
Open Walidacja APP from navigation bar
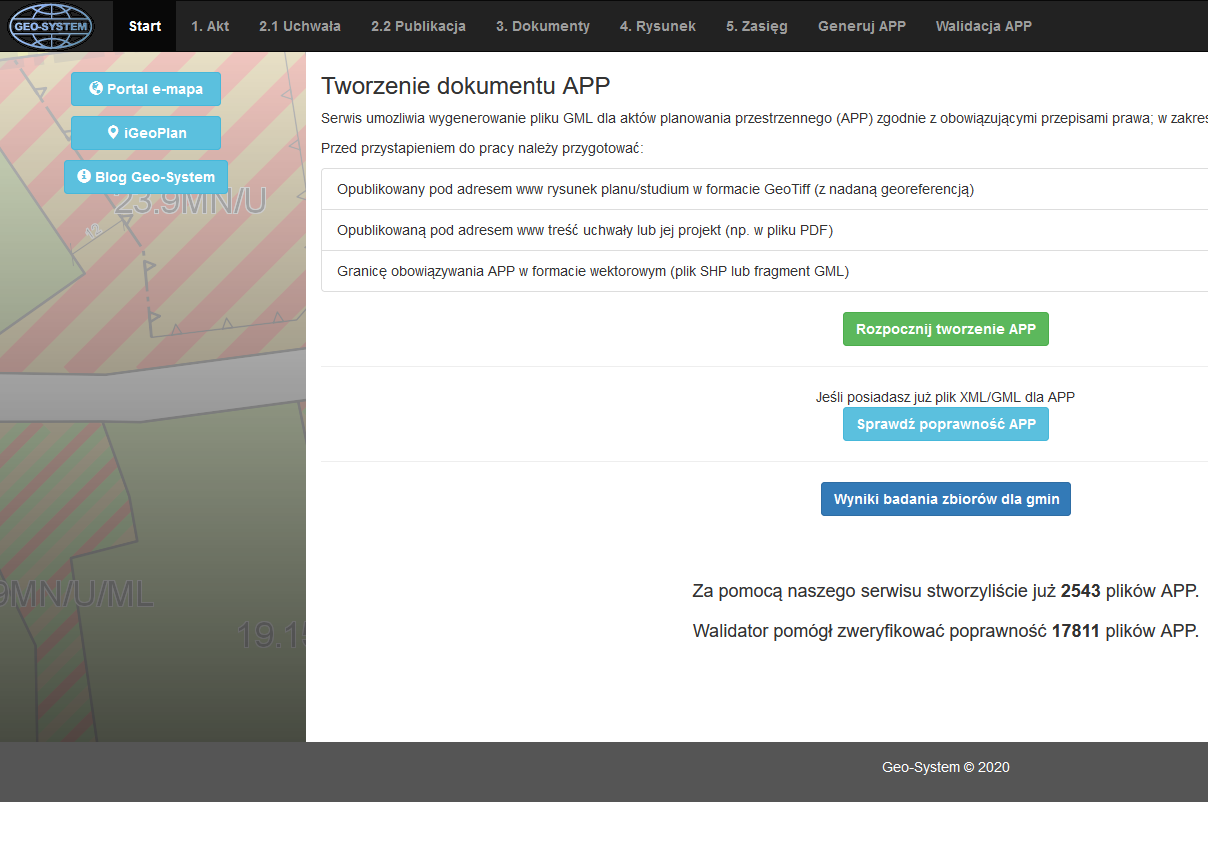[983, 26]
